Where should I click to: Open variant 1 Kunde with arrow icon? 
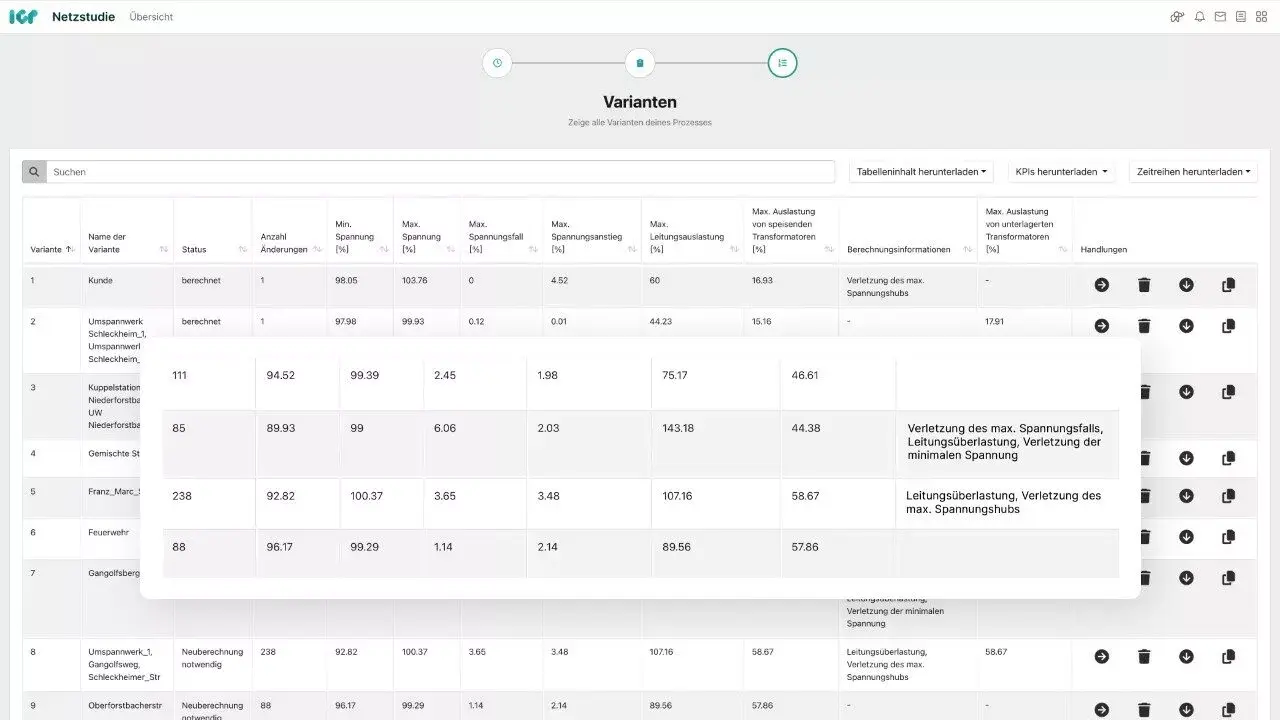coord(1101,285)
